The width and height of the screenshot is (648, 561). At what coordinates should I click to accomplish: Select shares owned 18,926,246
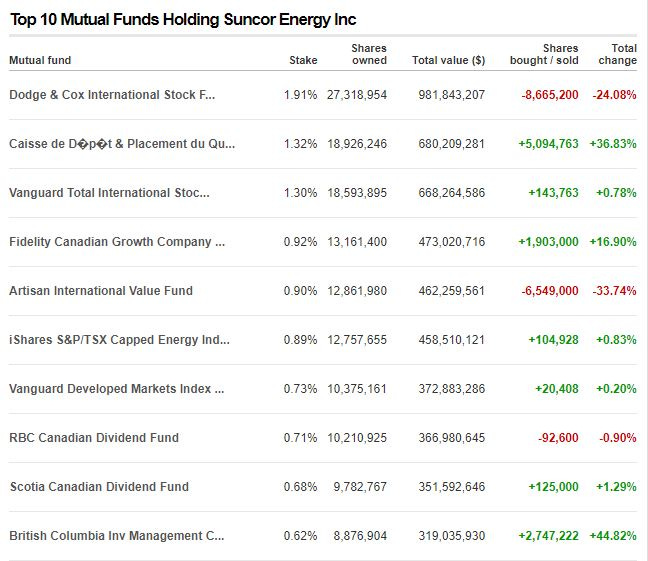(x=357, y=144)
